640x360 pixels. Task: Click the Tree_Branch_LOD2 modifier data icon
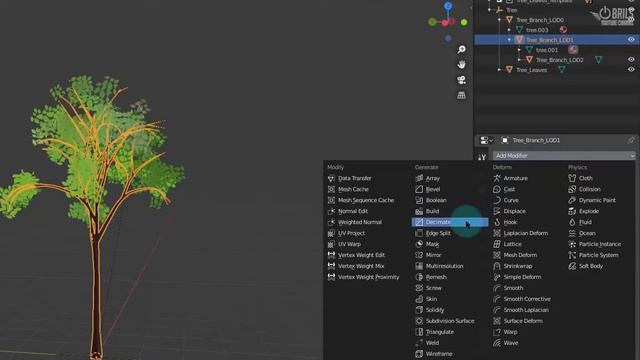click(x=598, y=60)
